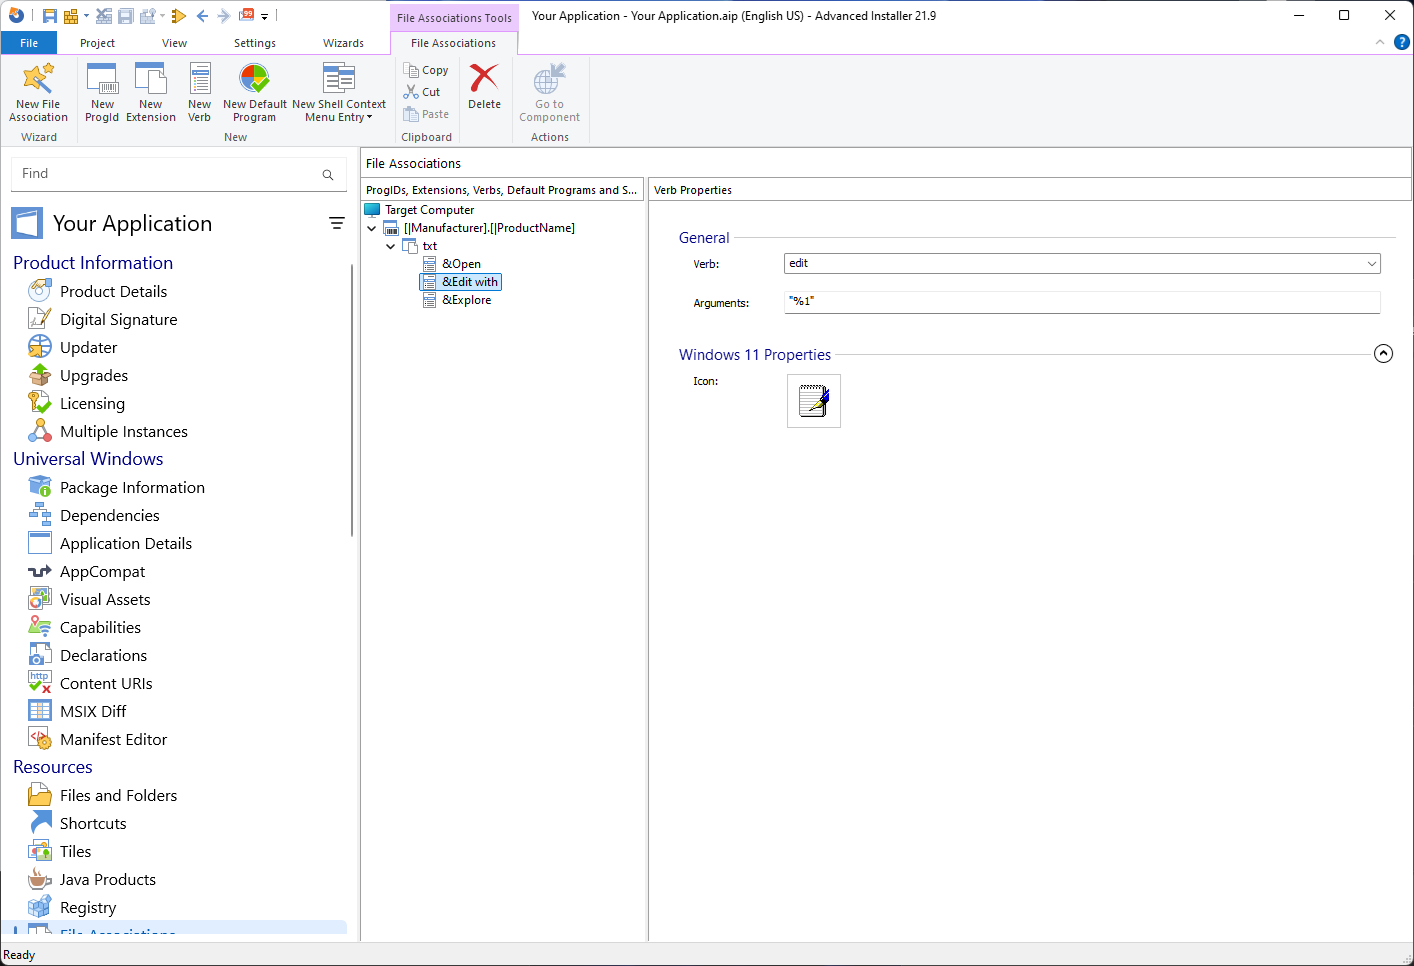
Task: Open the Visual Assets page
Action: (x=105, y=599)
